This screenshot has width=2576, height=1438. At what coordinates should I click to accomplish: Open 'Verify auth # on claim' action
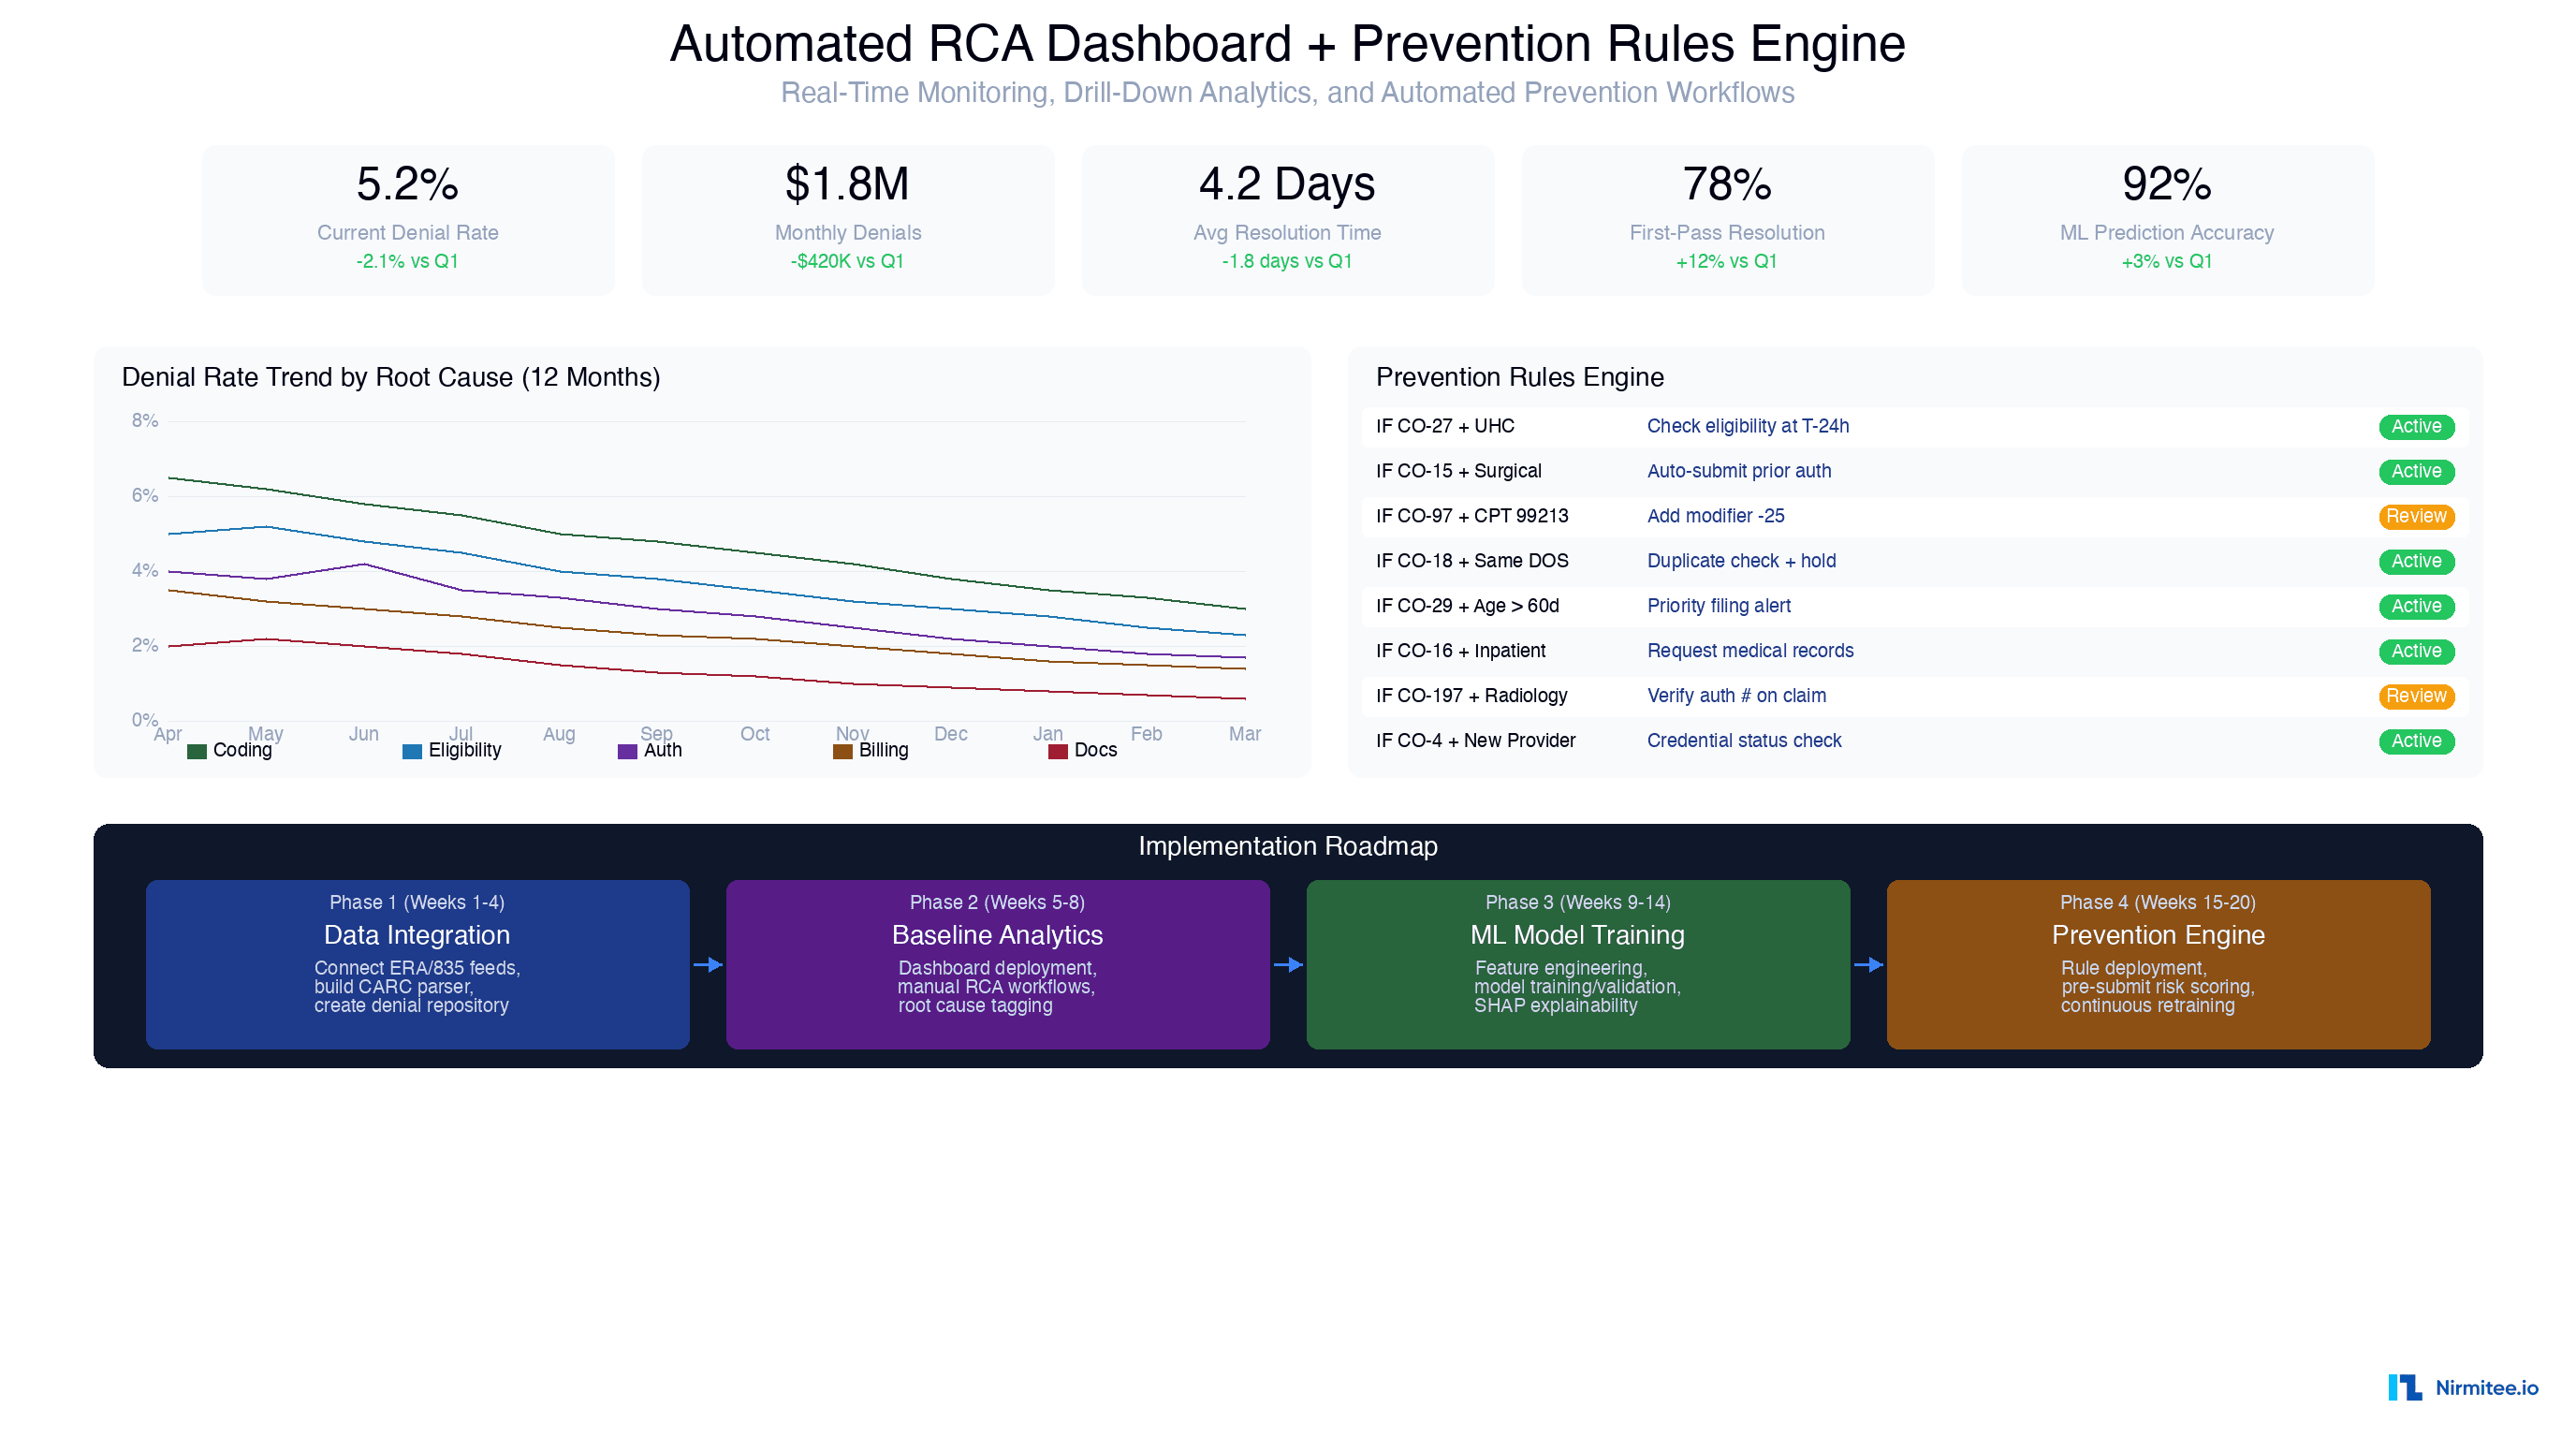click(x=1737, y=696)
